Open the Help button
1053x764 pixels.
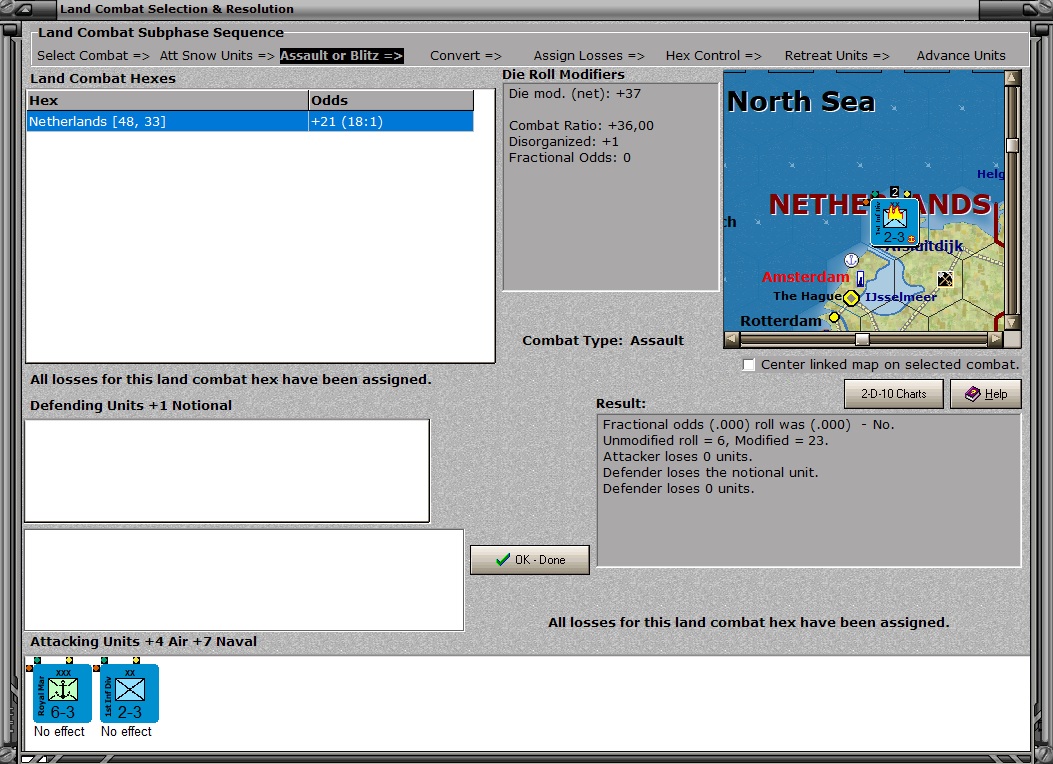click(x=986, y=394)
